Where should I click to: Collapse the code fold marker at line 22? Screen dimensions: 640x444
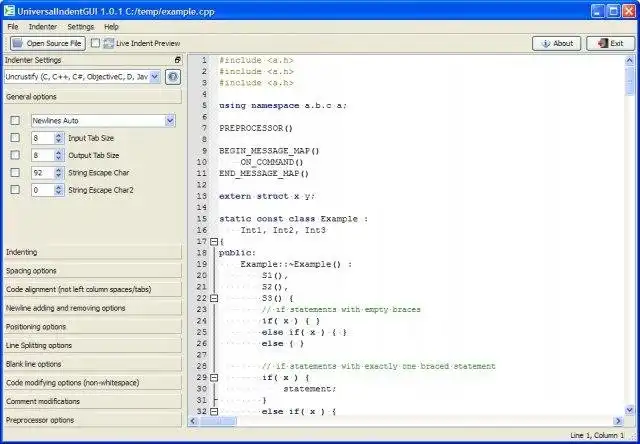point(213,298)
